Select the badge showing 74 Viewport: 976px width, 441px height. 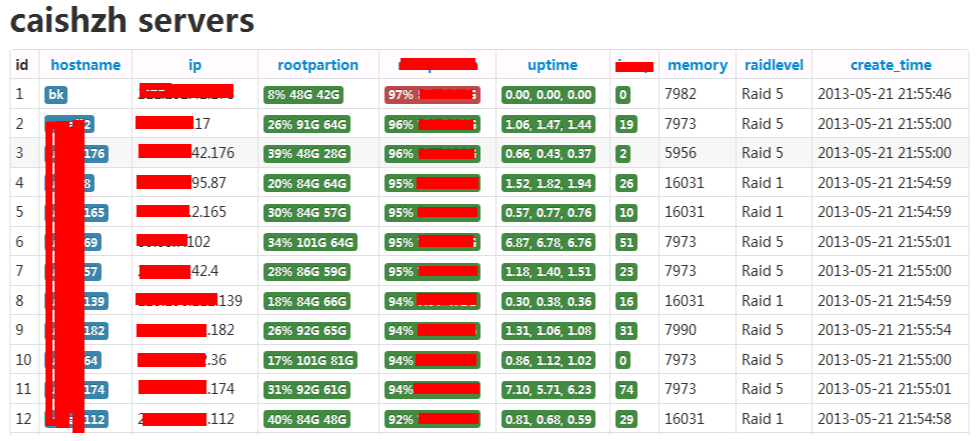click(626, 390)
